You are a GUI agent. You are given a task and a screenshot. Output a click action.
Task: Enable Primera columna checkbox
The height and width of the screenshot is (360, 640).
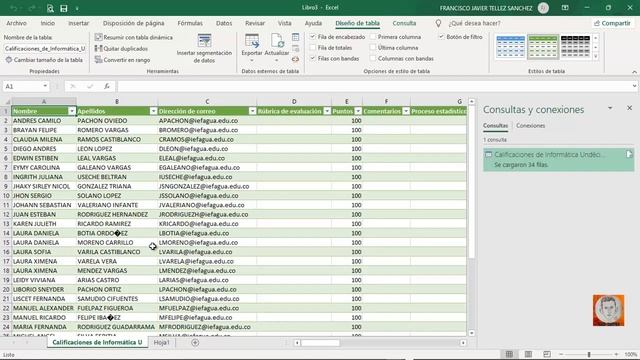point(373,37)
